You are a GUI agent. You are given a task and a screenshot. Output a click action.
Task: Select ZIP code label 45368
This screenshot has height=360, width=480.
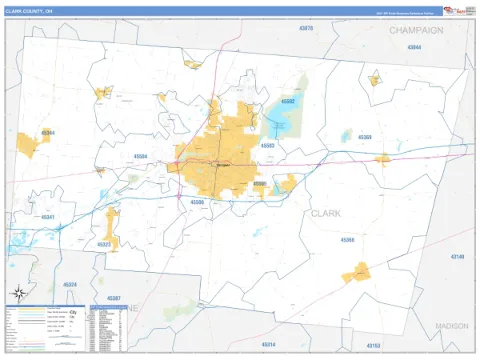[347, 240]
